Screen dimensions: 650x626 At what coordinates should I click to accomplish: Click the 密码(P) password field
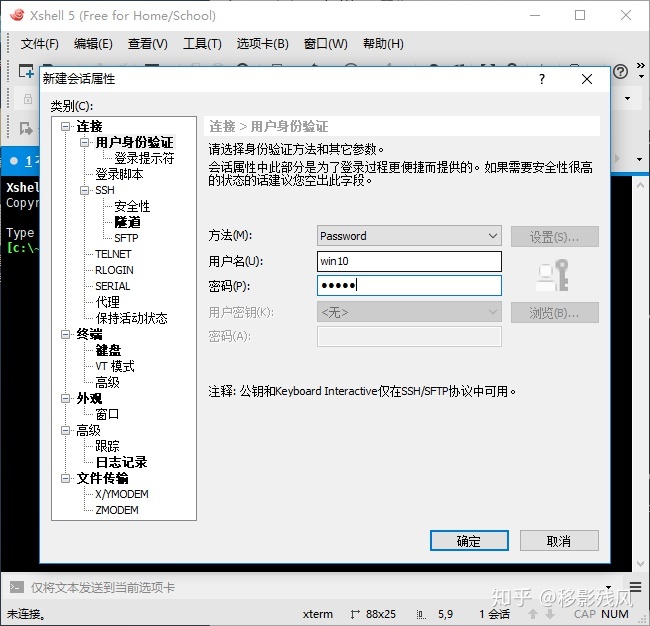coord(409,285)
